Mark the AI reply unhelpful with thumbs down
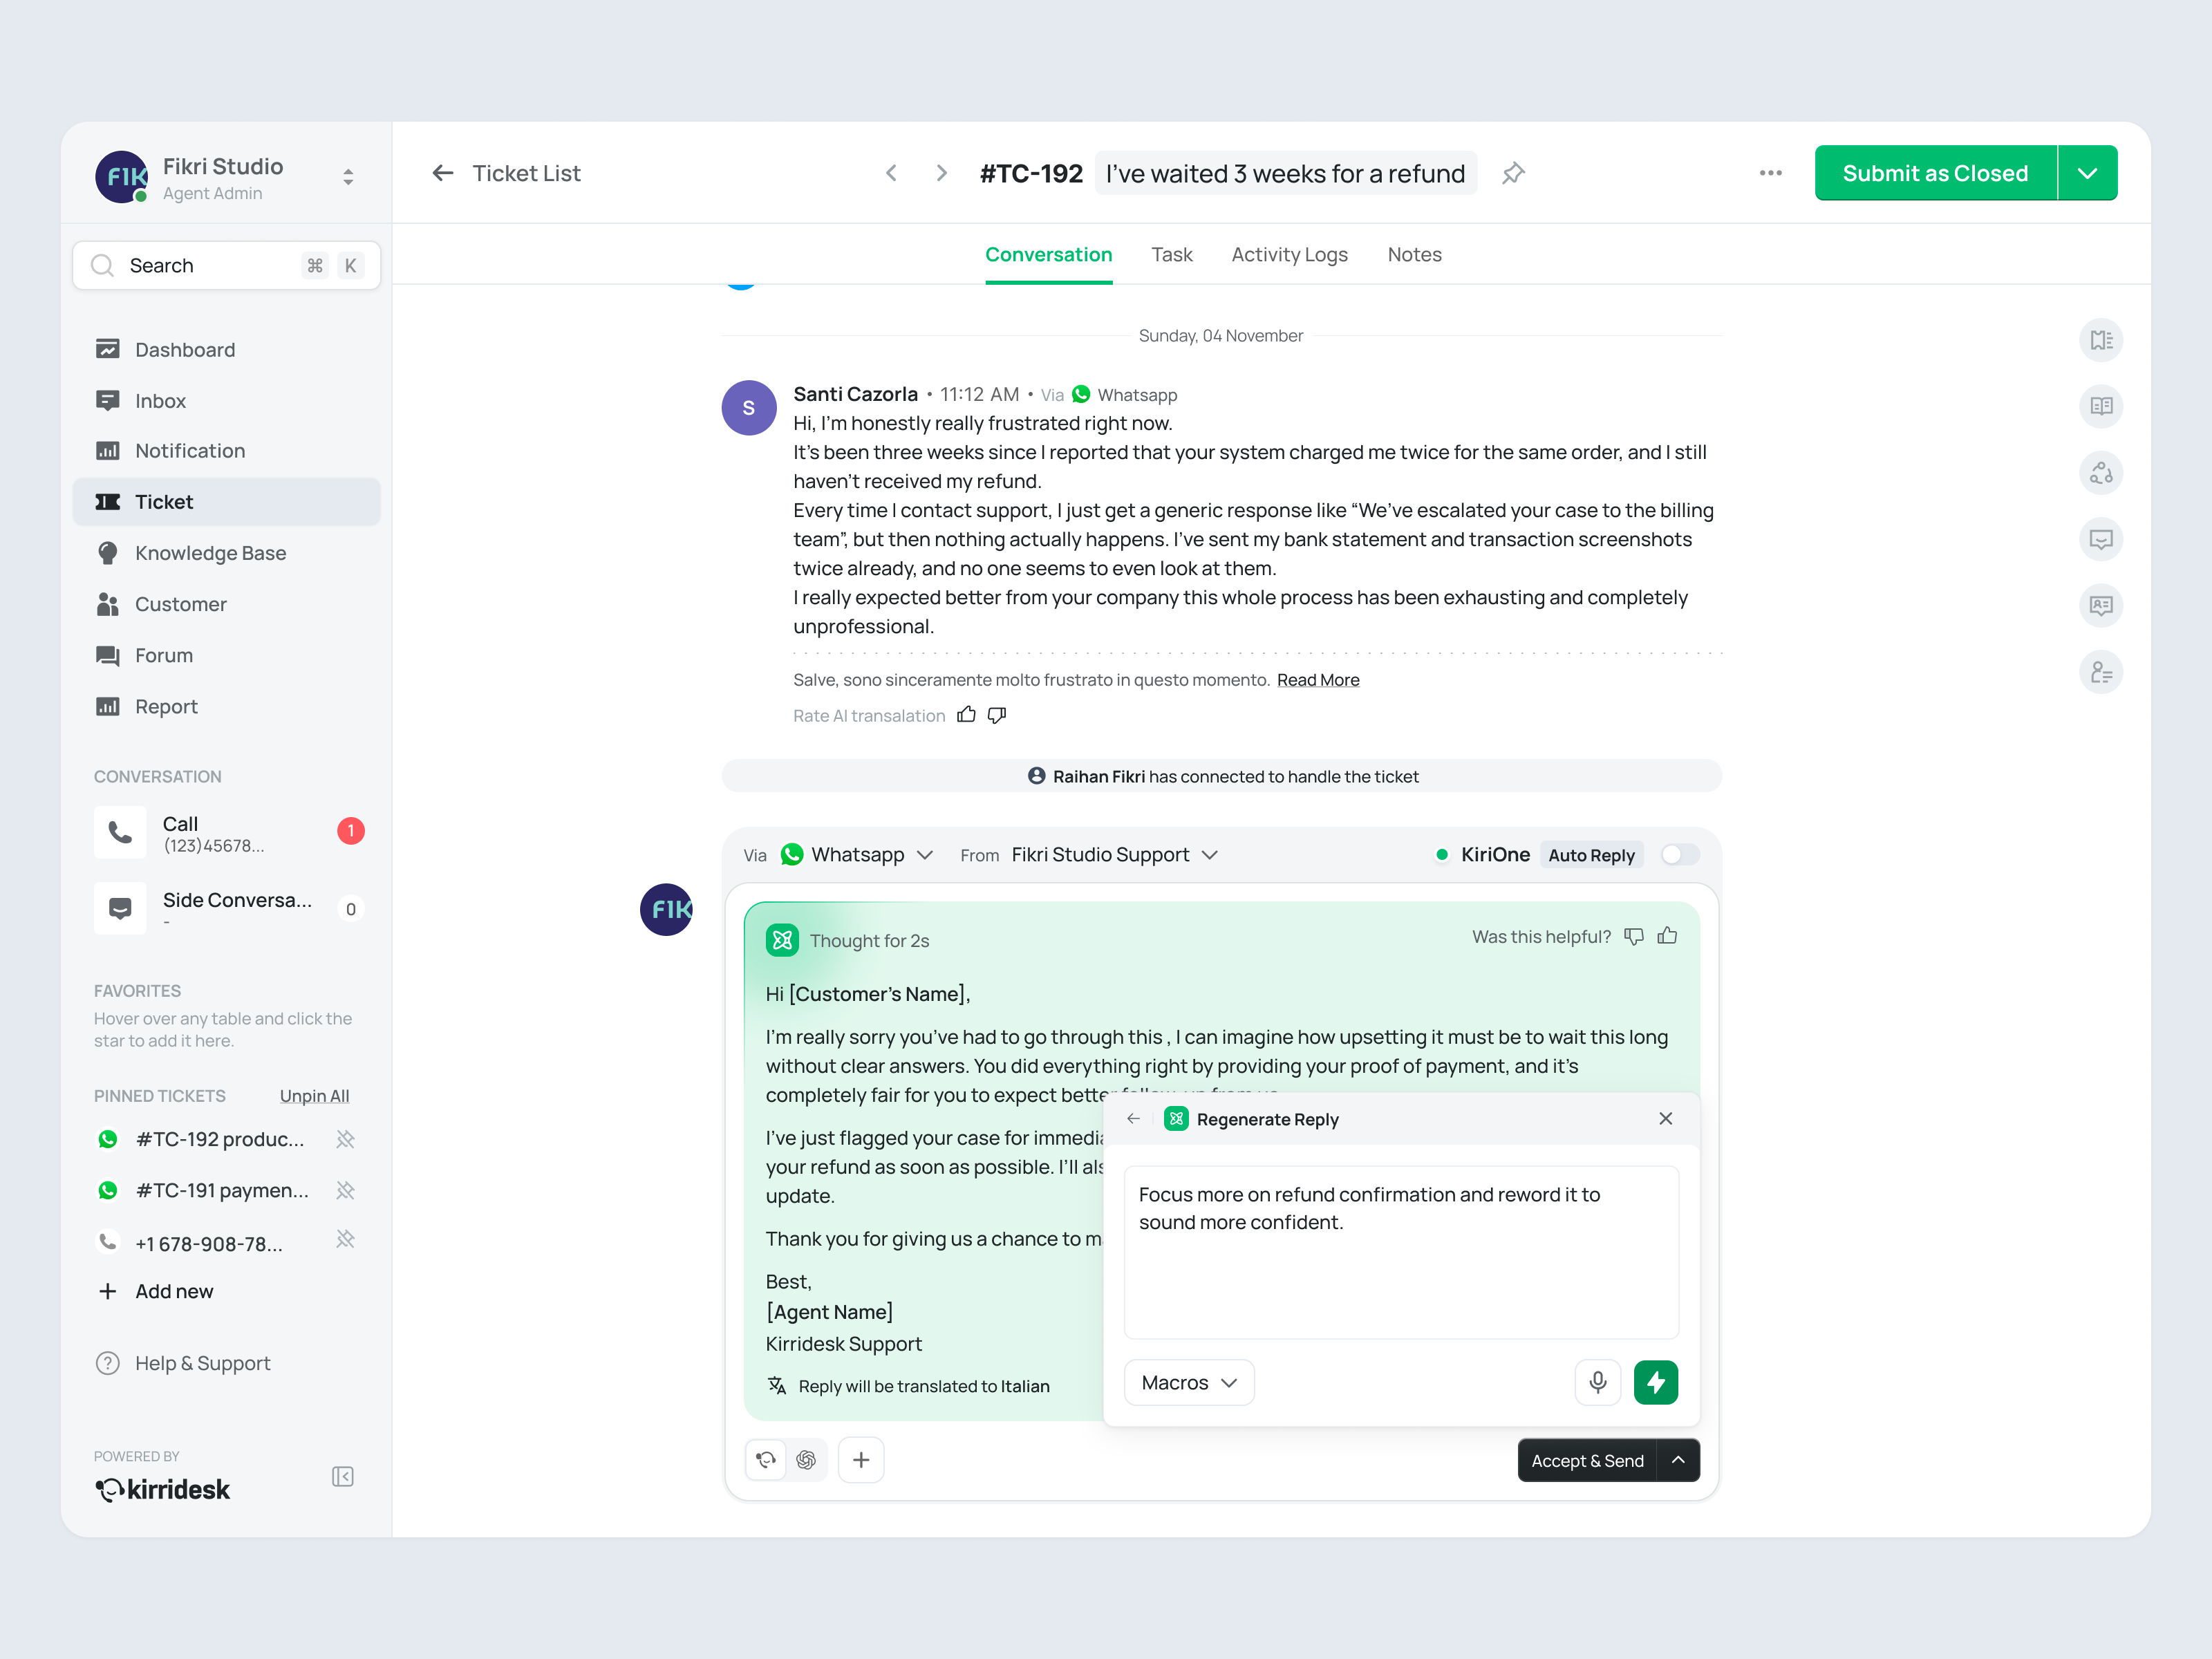 [1634, 936]
